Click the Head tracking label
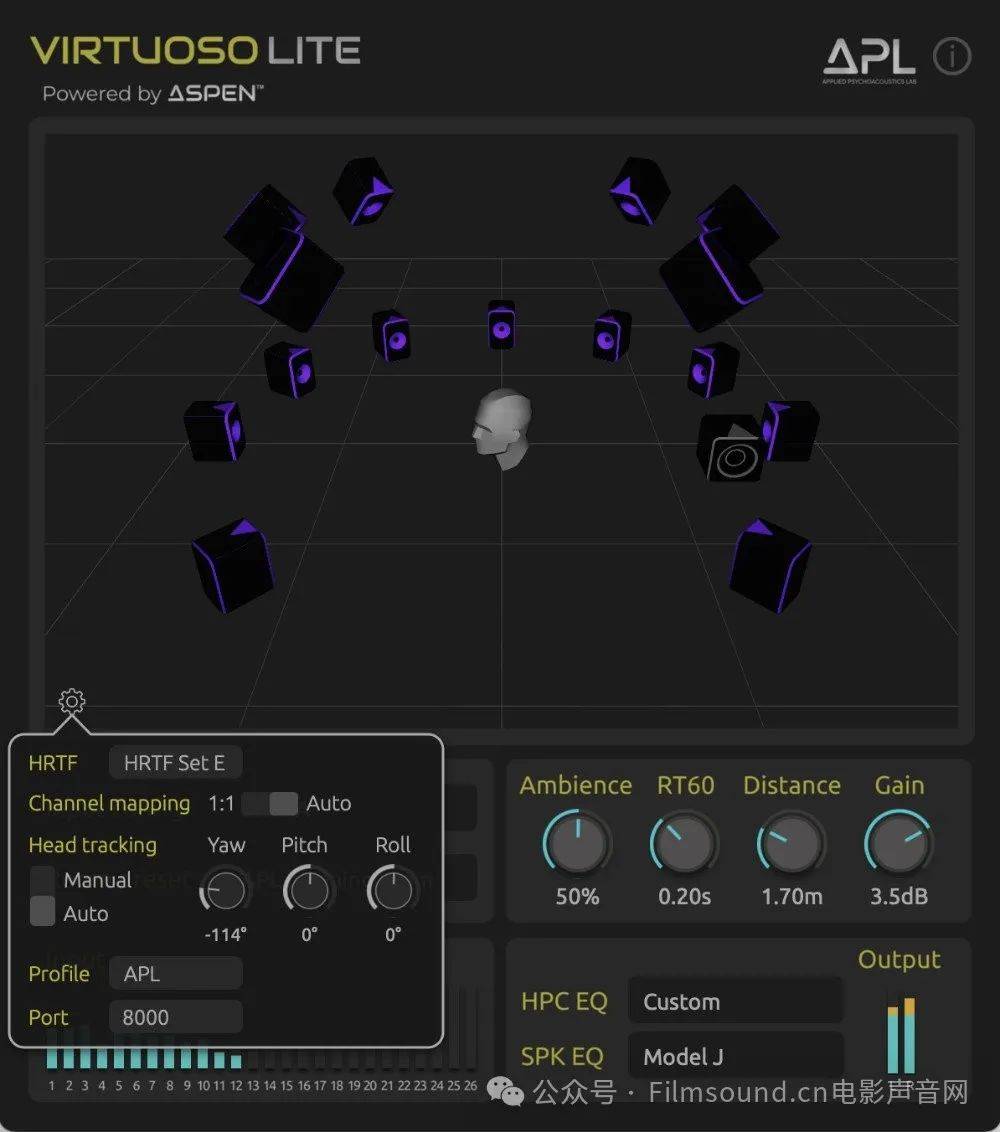 [92, 845]
